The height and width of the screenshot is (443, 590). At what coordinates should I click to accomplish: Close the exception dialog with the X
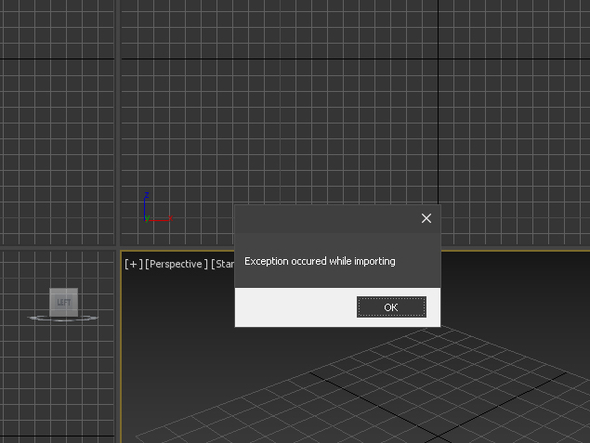[426, 218]
